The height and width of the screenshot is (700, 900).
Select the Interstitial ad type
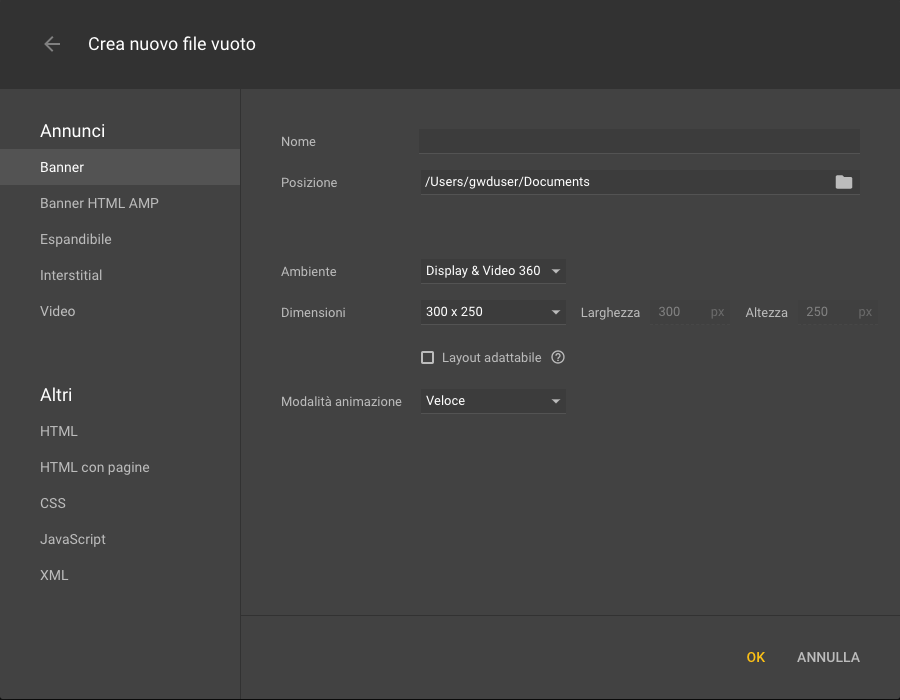pos(71,275)
